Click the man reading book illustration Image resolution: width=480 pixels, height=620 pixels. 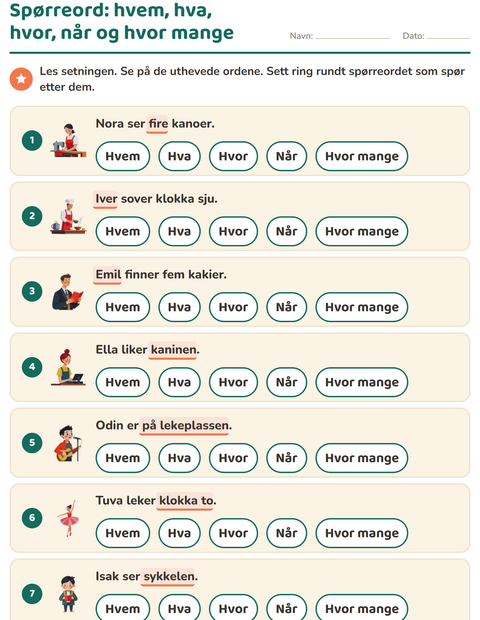(68, 291)
